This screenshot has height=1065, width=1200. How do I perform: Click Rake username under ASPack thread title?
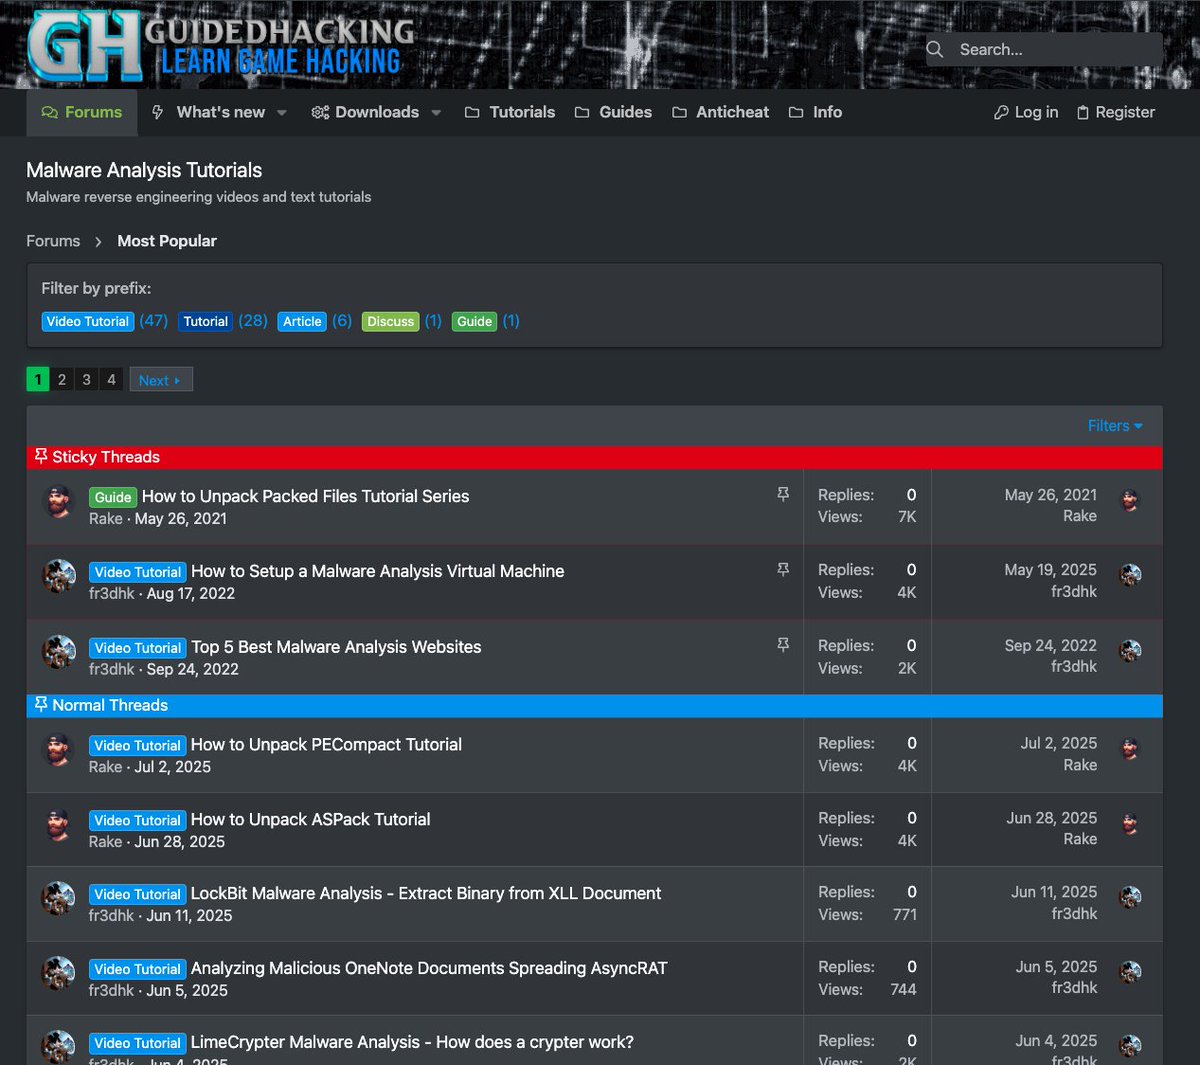point(105,842)
